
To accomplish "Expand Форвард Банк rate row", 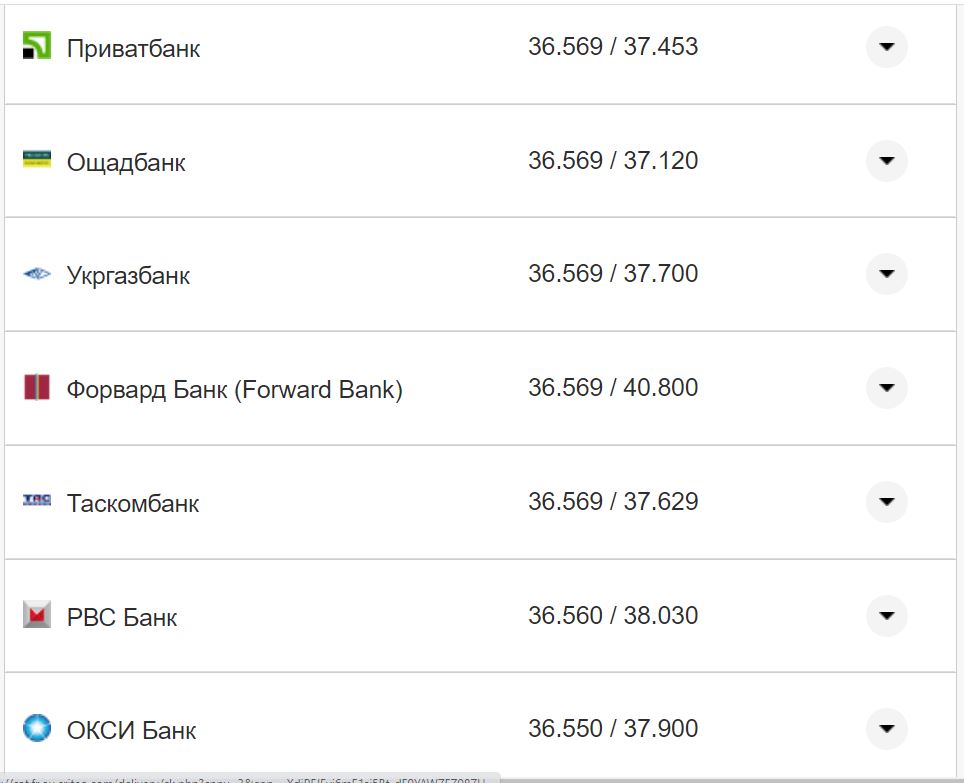I will tap(886, 388).
